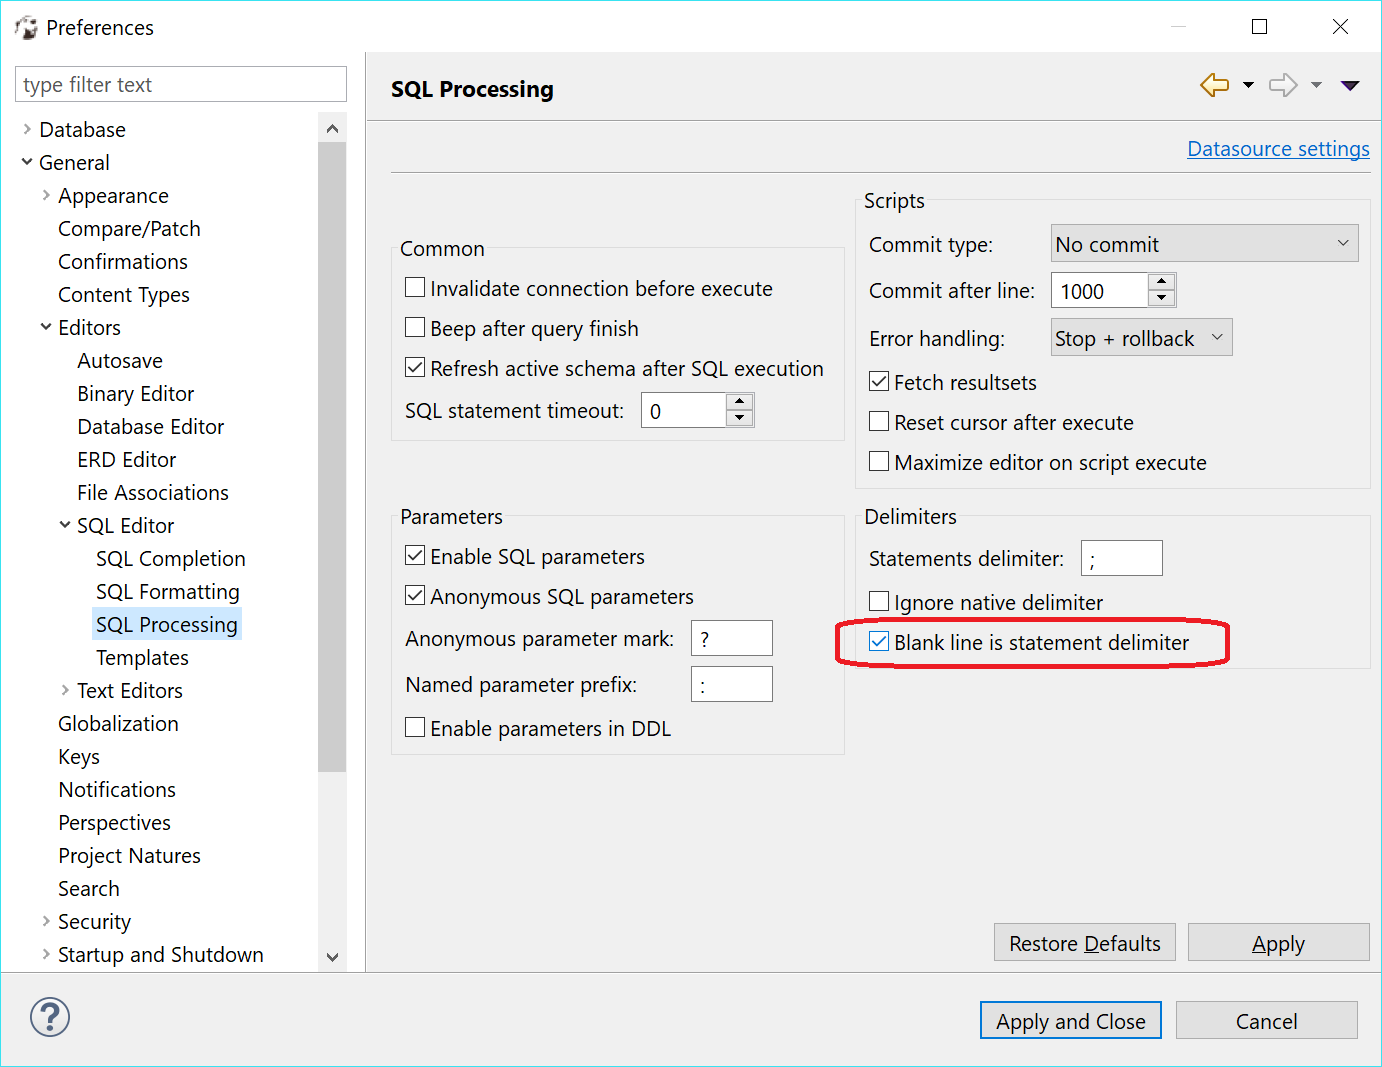
Task: Open the Datasource settings link
Action: 1278,148
